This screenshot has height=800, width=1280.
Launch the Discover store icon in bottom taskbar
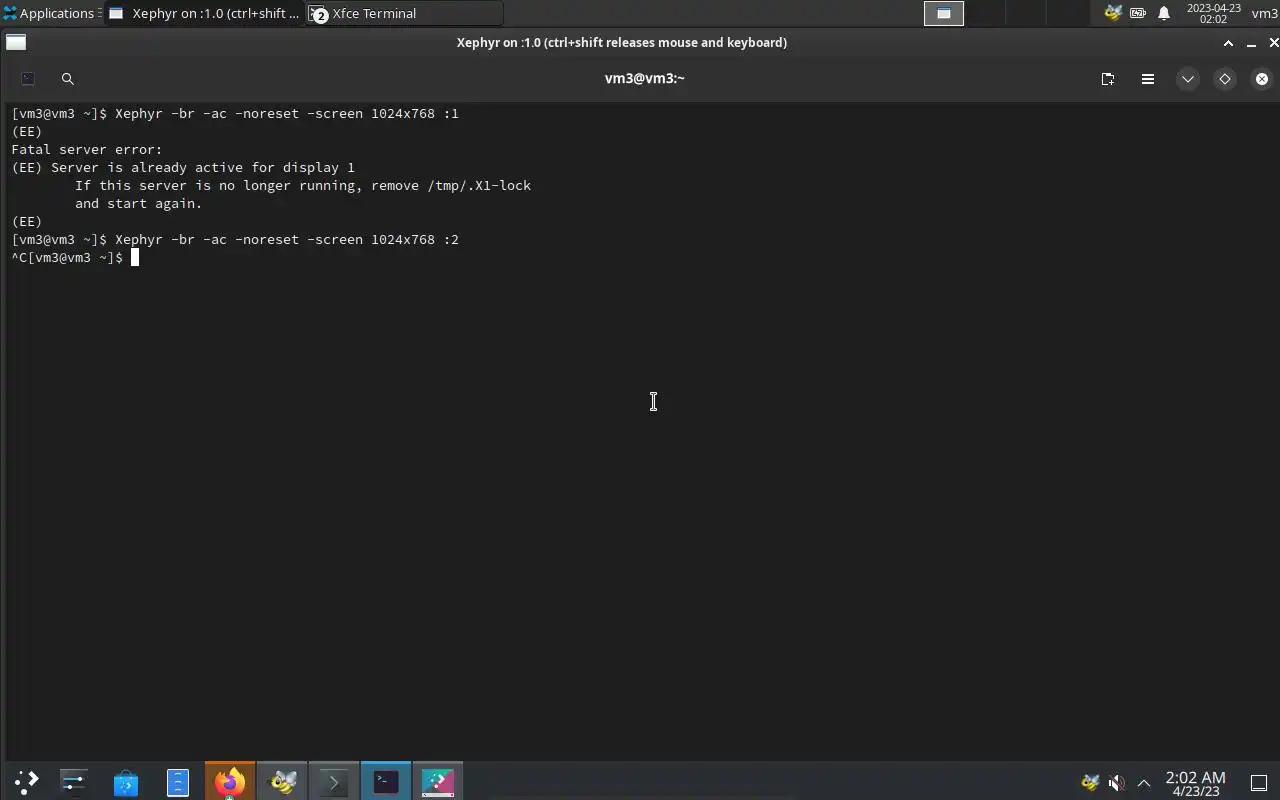point(126,782)
